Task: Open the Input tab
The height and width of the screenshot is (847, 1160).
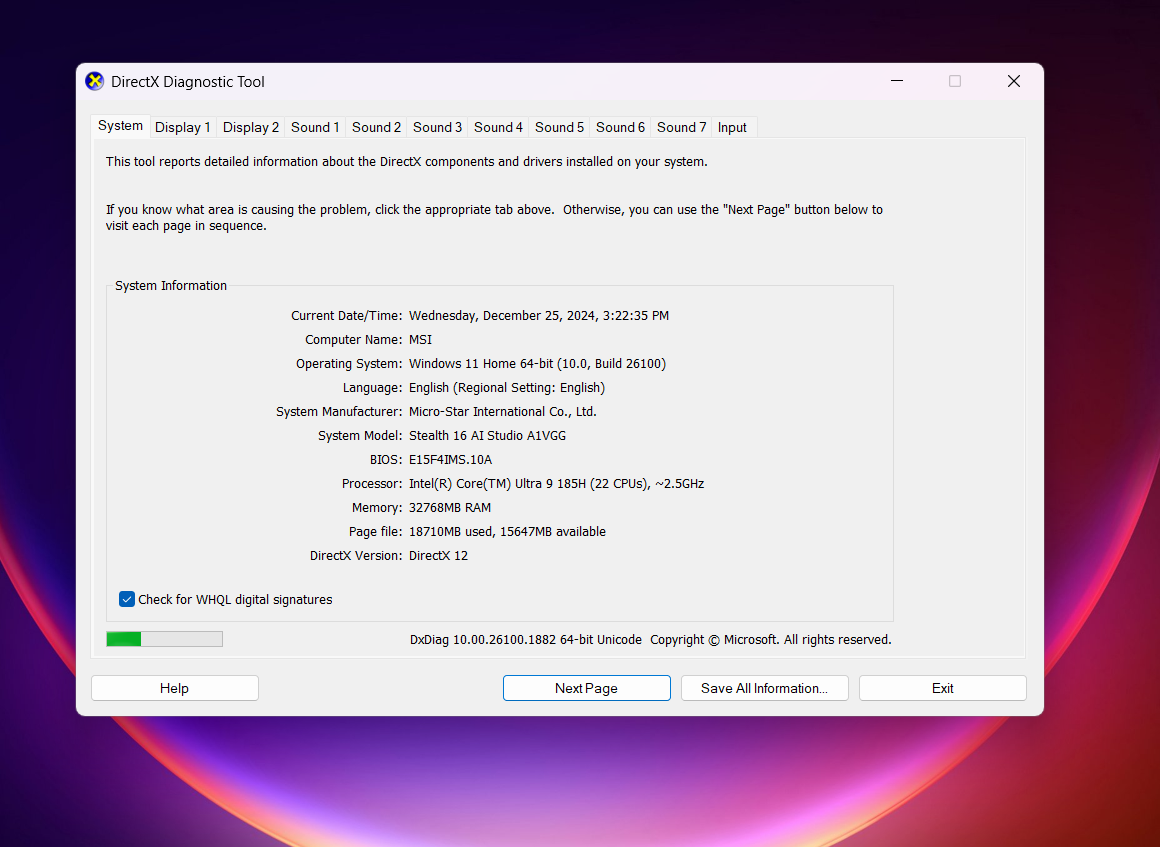Action: pyautogui.click(x=732, y=127)
